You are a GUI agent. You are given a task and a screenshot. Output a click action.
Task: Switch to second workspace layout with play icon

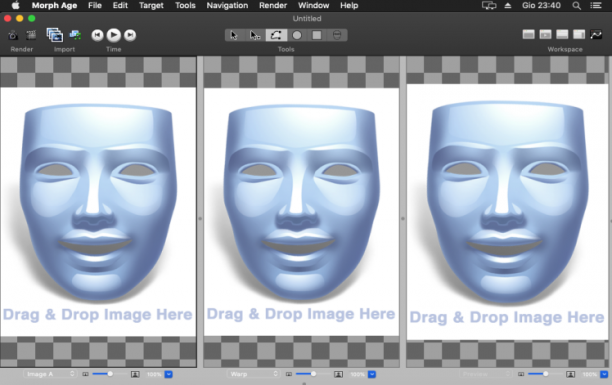pos(545,35)
